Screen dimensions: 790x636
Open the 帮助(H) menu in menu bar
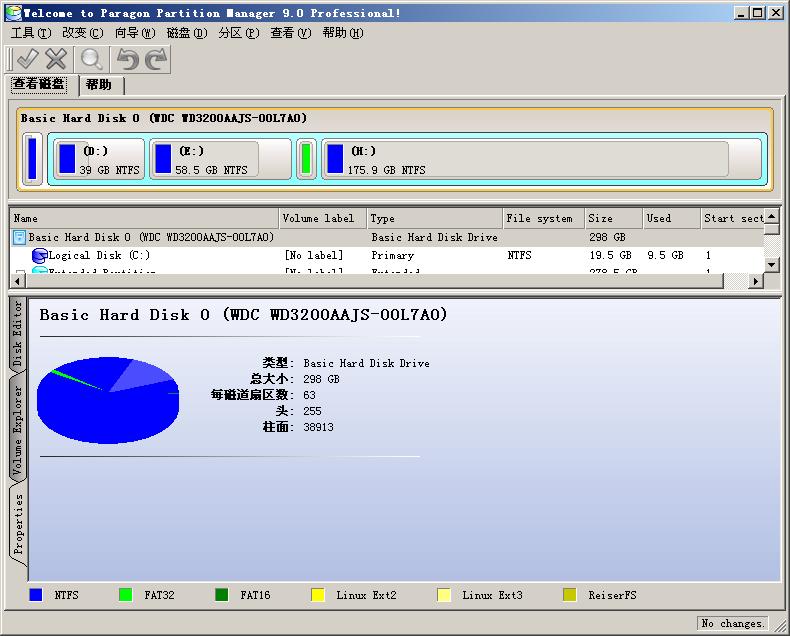click(343, 33)
